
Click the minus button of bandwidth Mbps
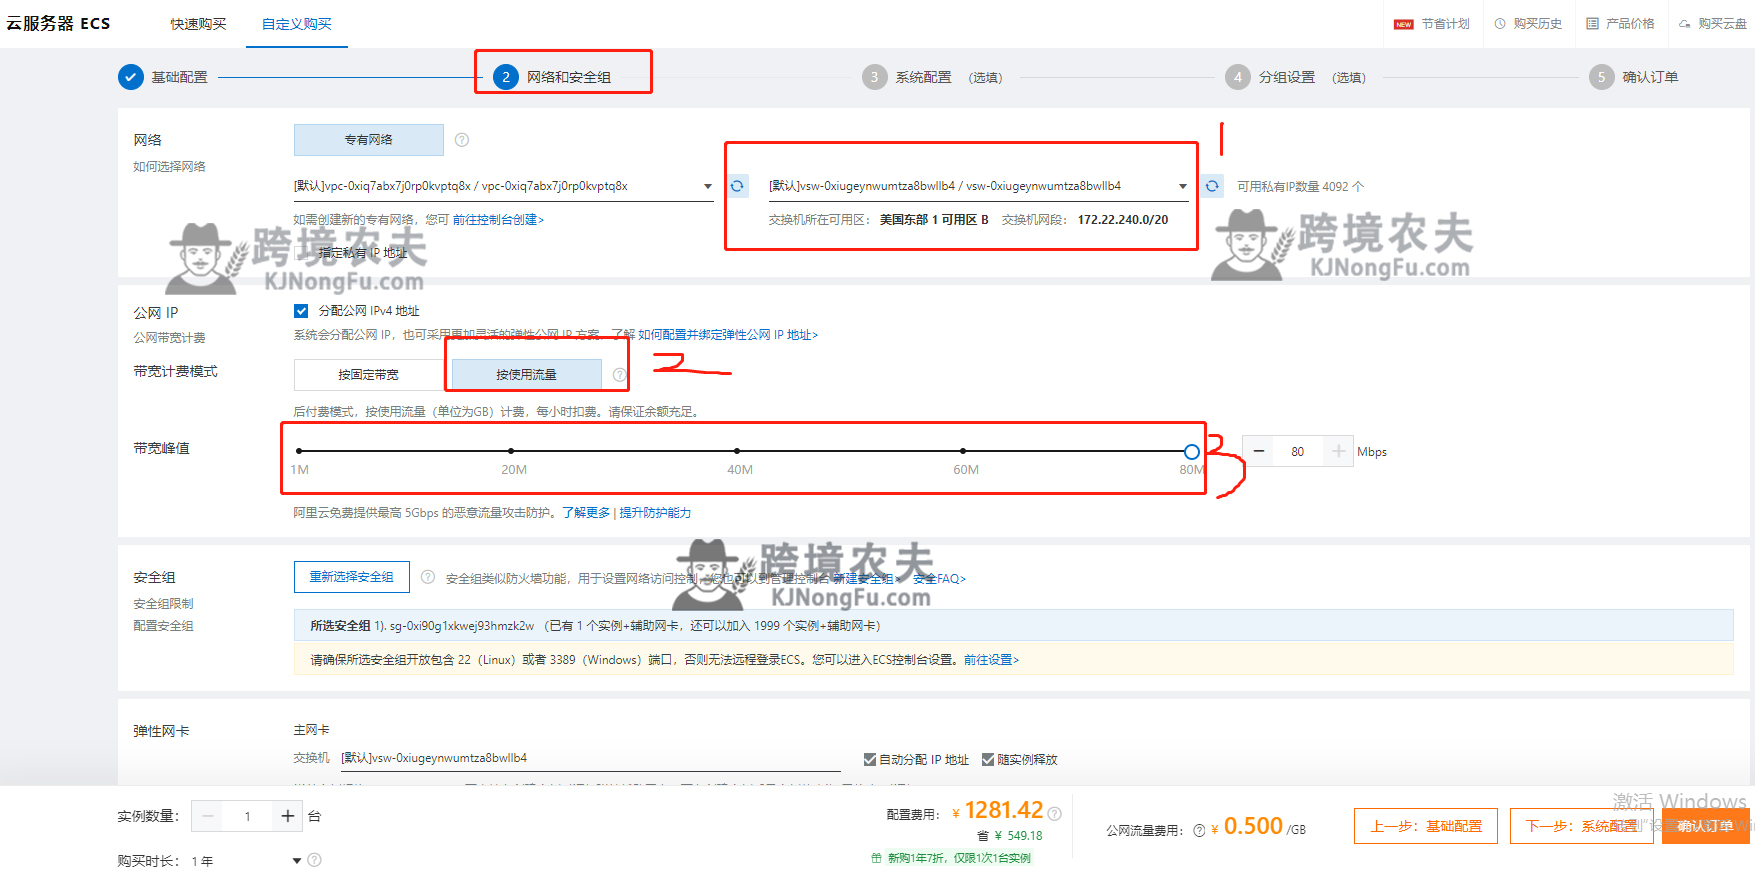pos(1259,452)
